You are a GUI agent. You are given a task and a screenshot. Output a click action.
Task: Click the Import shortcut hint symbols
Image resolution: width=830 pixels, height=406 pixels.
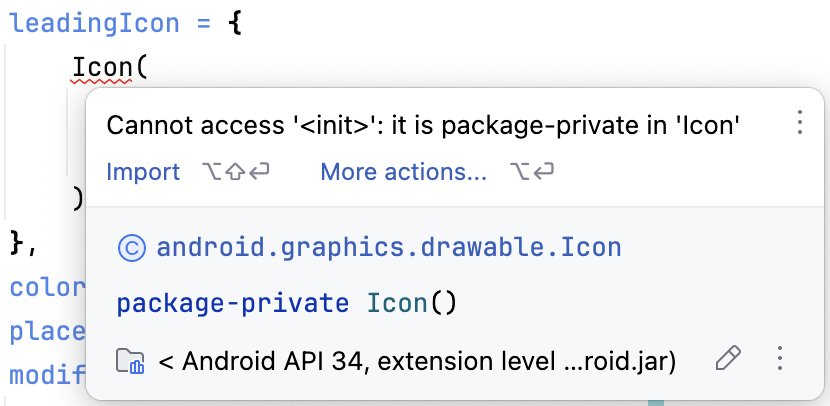[x=236, y=172]
